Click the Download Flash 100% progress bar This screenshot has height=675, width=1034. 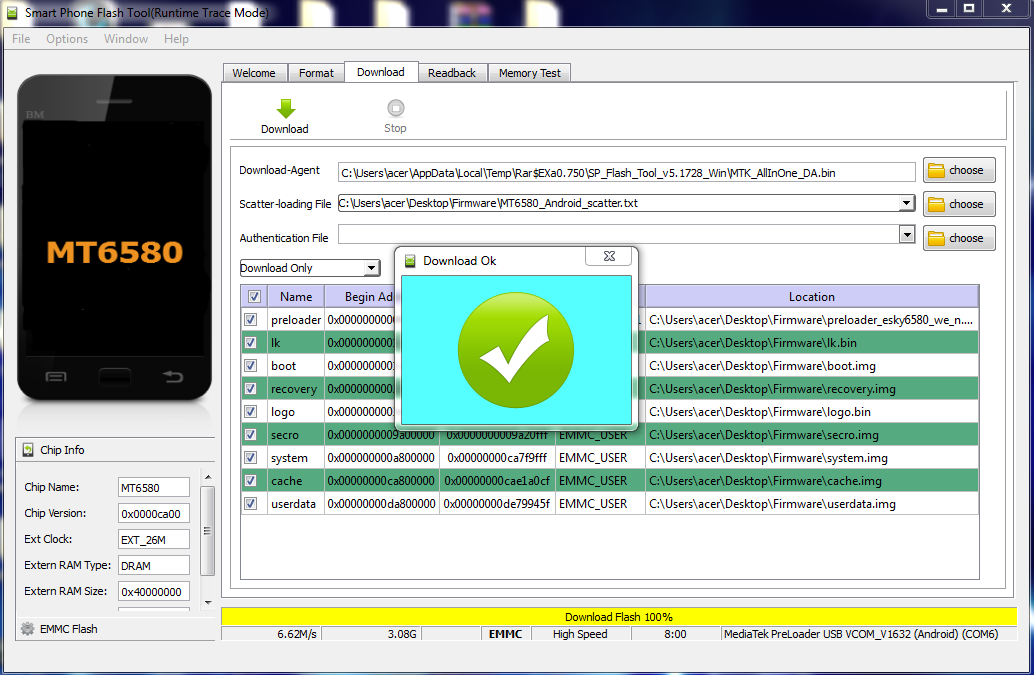coord(619,617)
